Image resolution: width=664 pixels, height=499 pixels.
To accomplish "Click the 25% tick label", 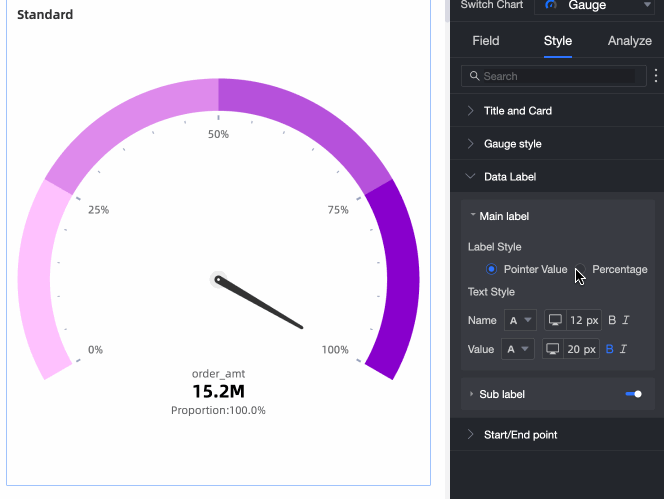I will 99,210.
